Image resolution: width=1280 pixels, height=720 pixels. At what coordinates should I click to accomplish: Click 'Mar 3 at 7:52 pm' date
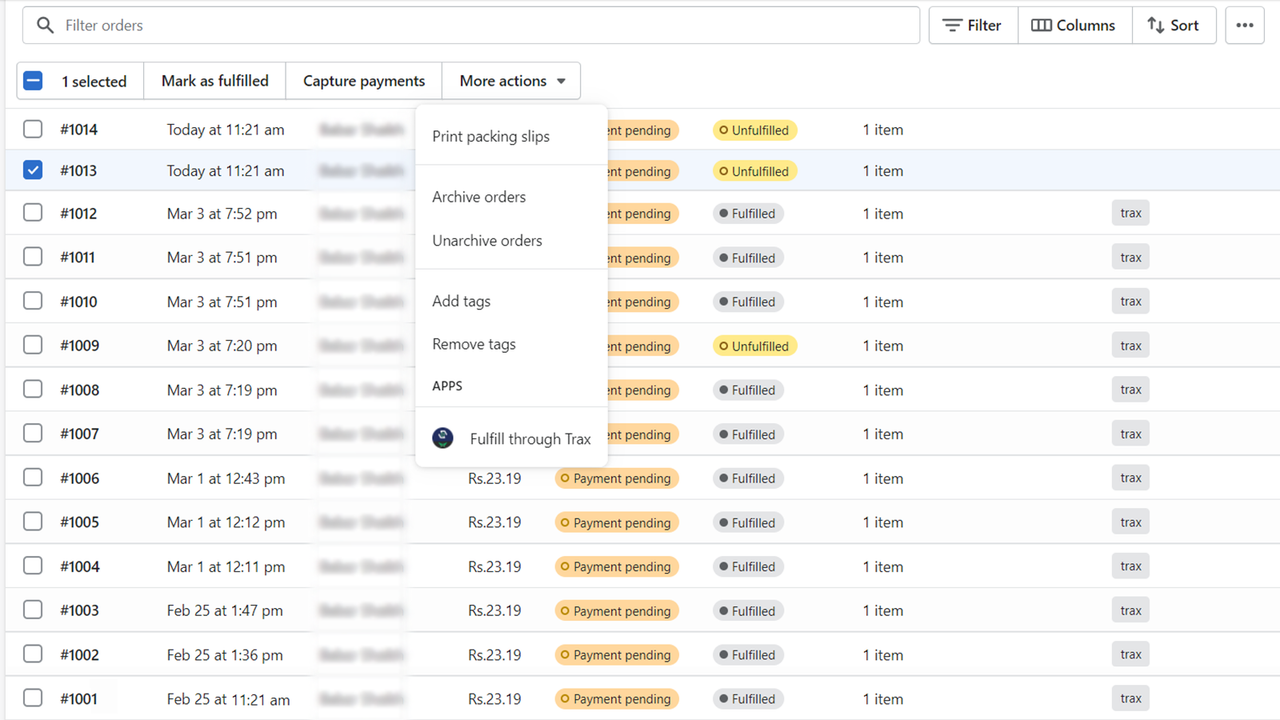(x=222, y=214)
